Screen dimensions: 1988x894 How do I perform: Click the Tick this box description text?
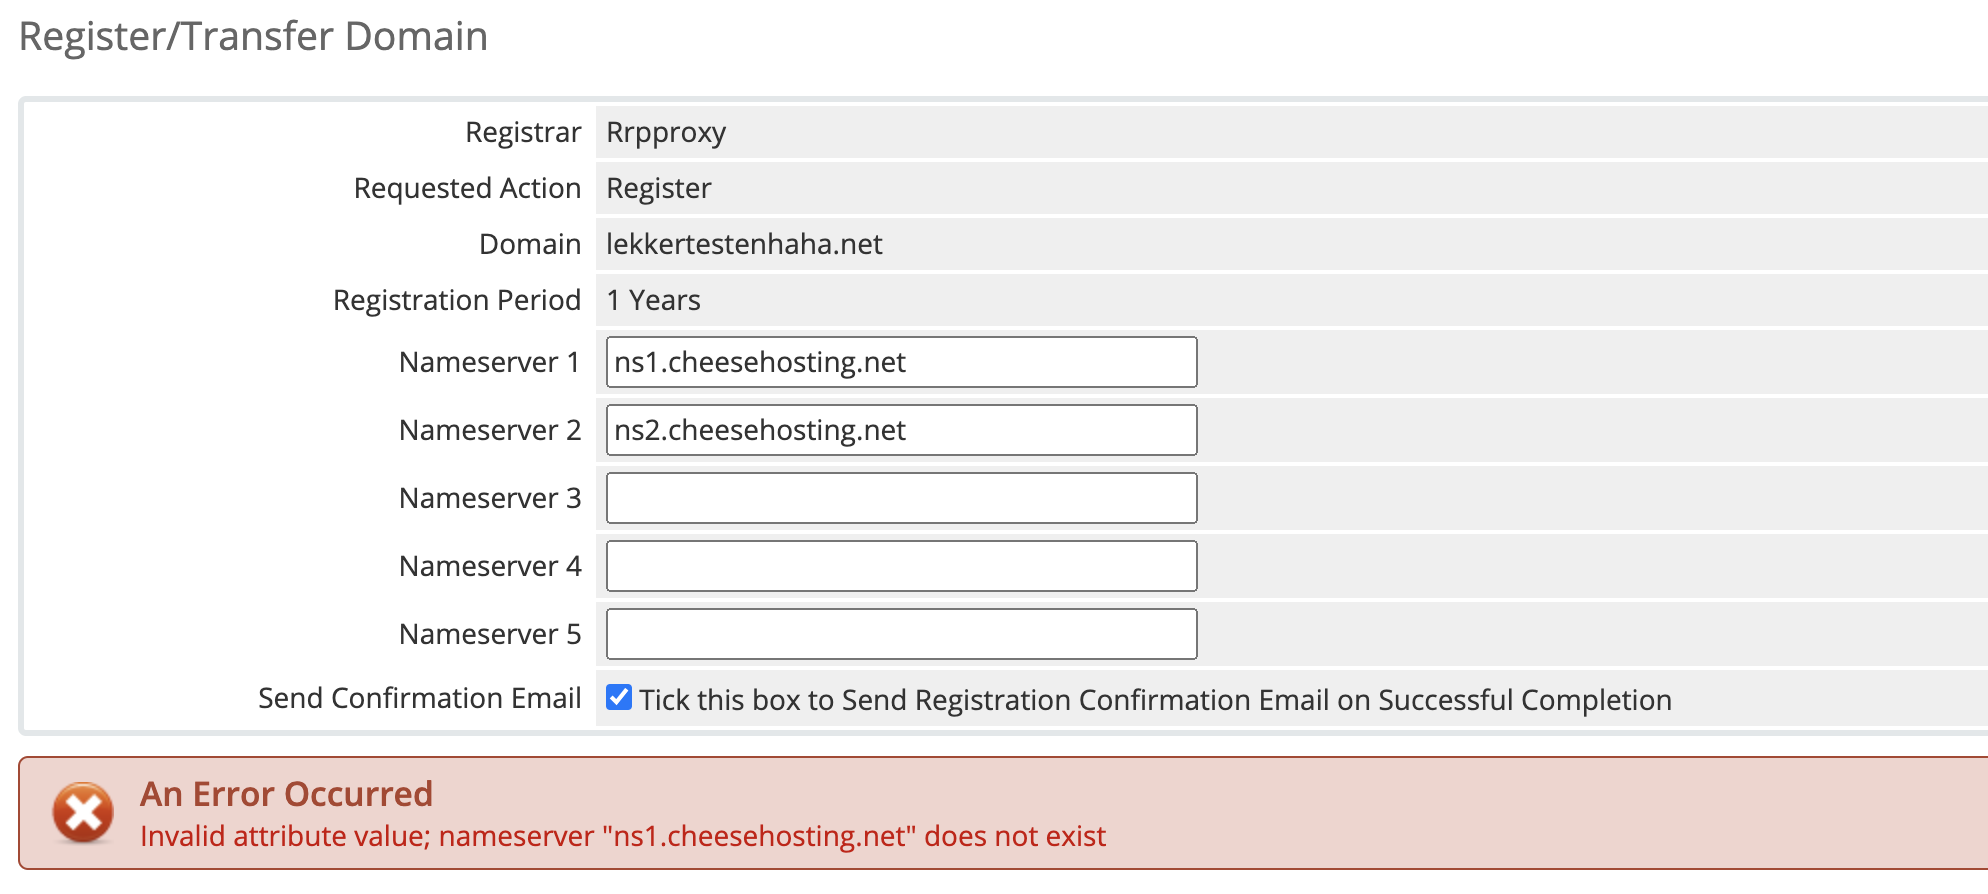(1155, 700)
